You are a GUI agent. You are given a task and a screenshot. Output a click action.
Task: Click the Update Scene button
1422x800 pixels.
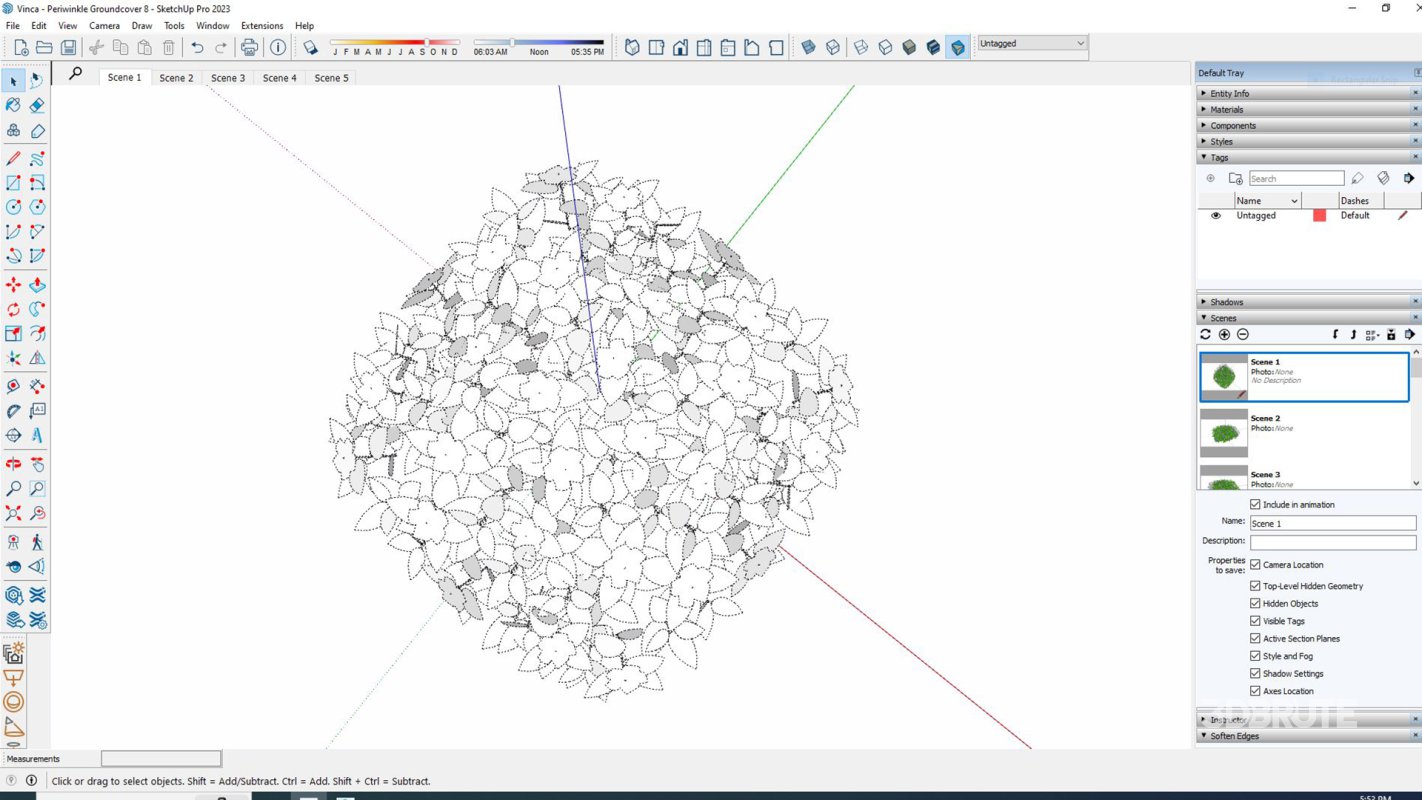click(1205, 335)
